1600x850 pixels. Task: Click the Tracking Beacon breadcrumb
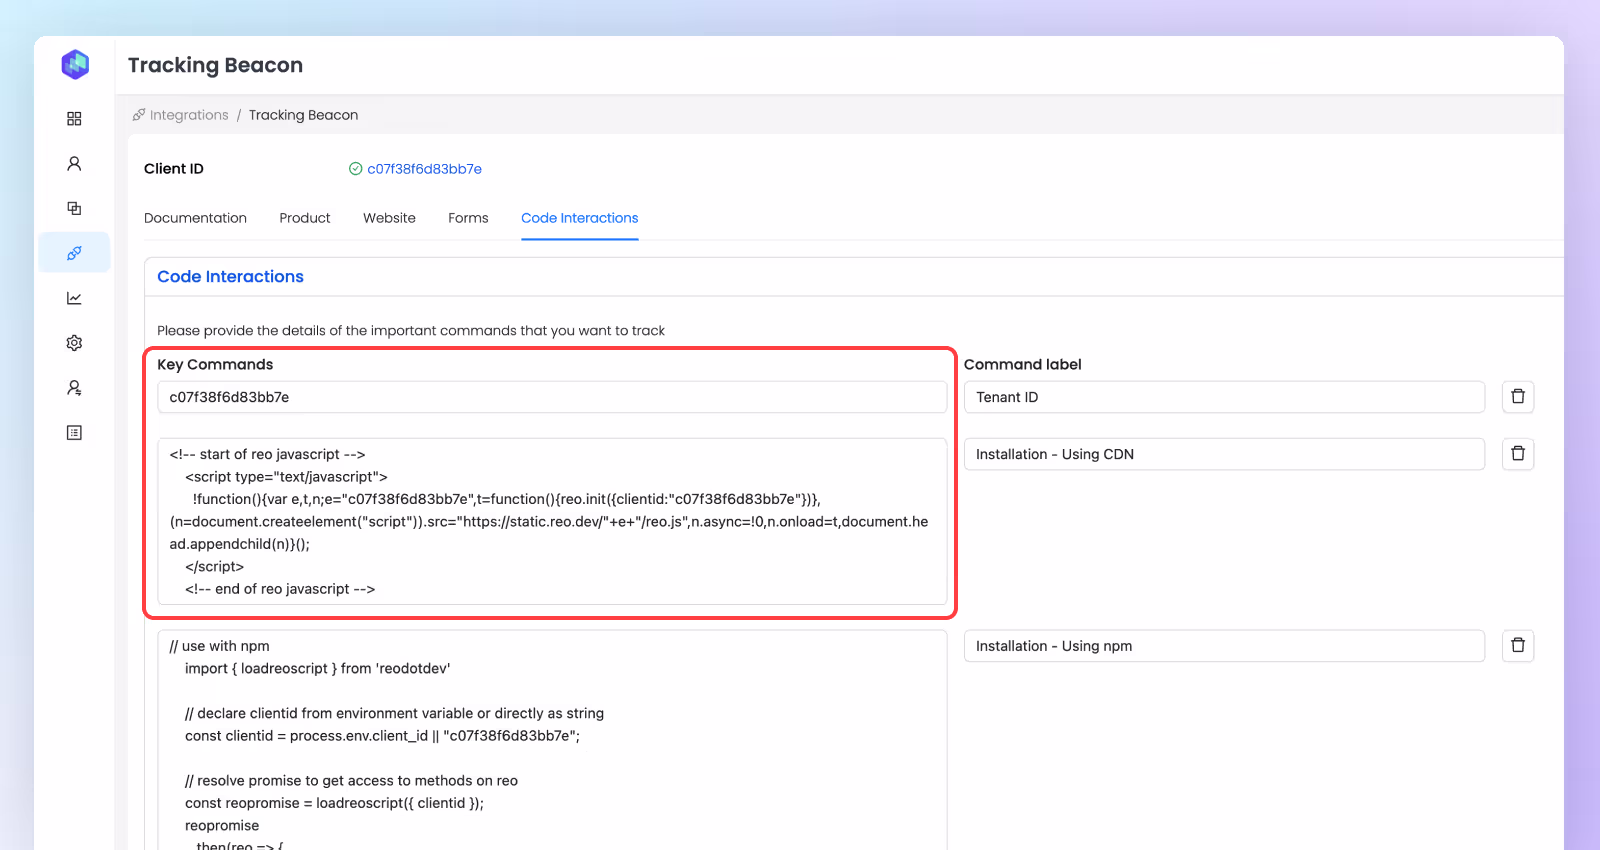(303, 115)
